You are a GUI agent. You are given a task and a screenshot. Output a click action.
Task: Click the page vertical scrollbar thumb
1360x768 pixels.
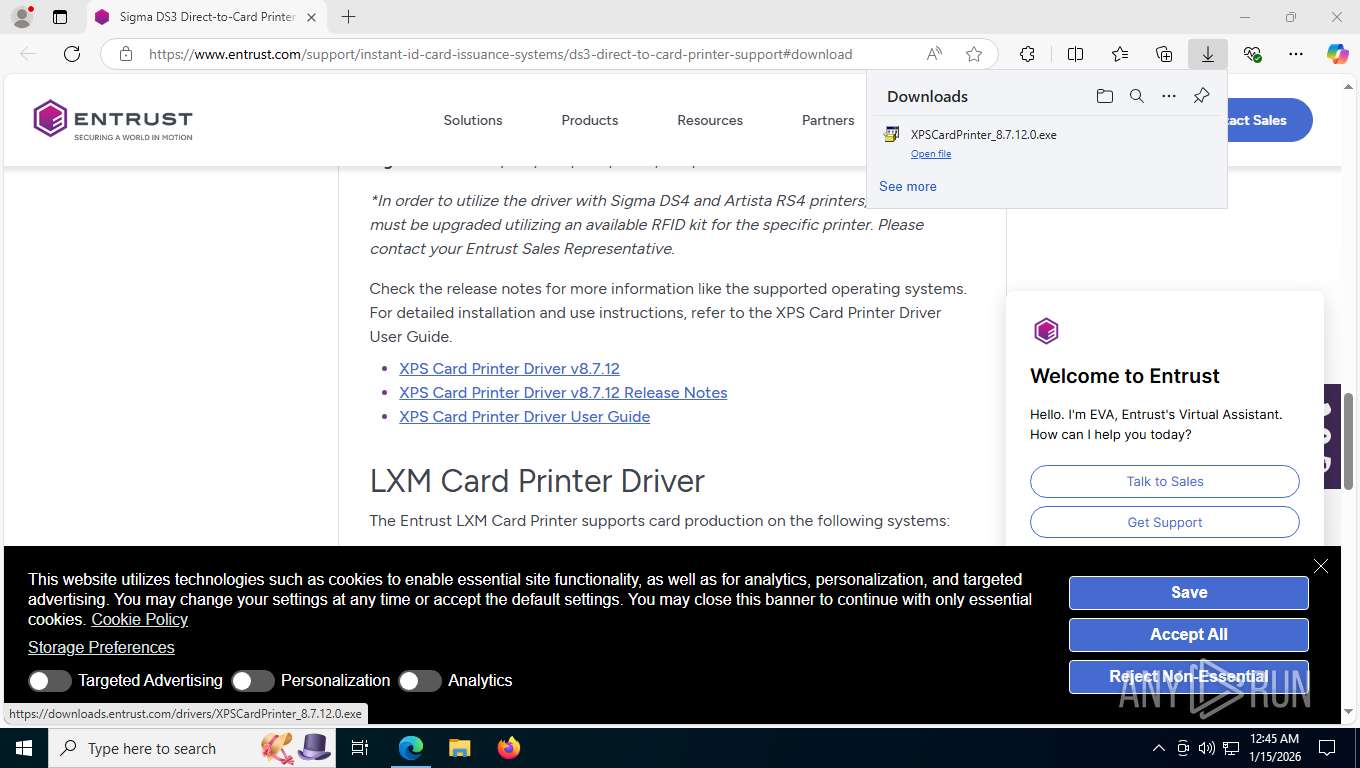coord(1349,441)
